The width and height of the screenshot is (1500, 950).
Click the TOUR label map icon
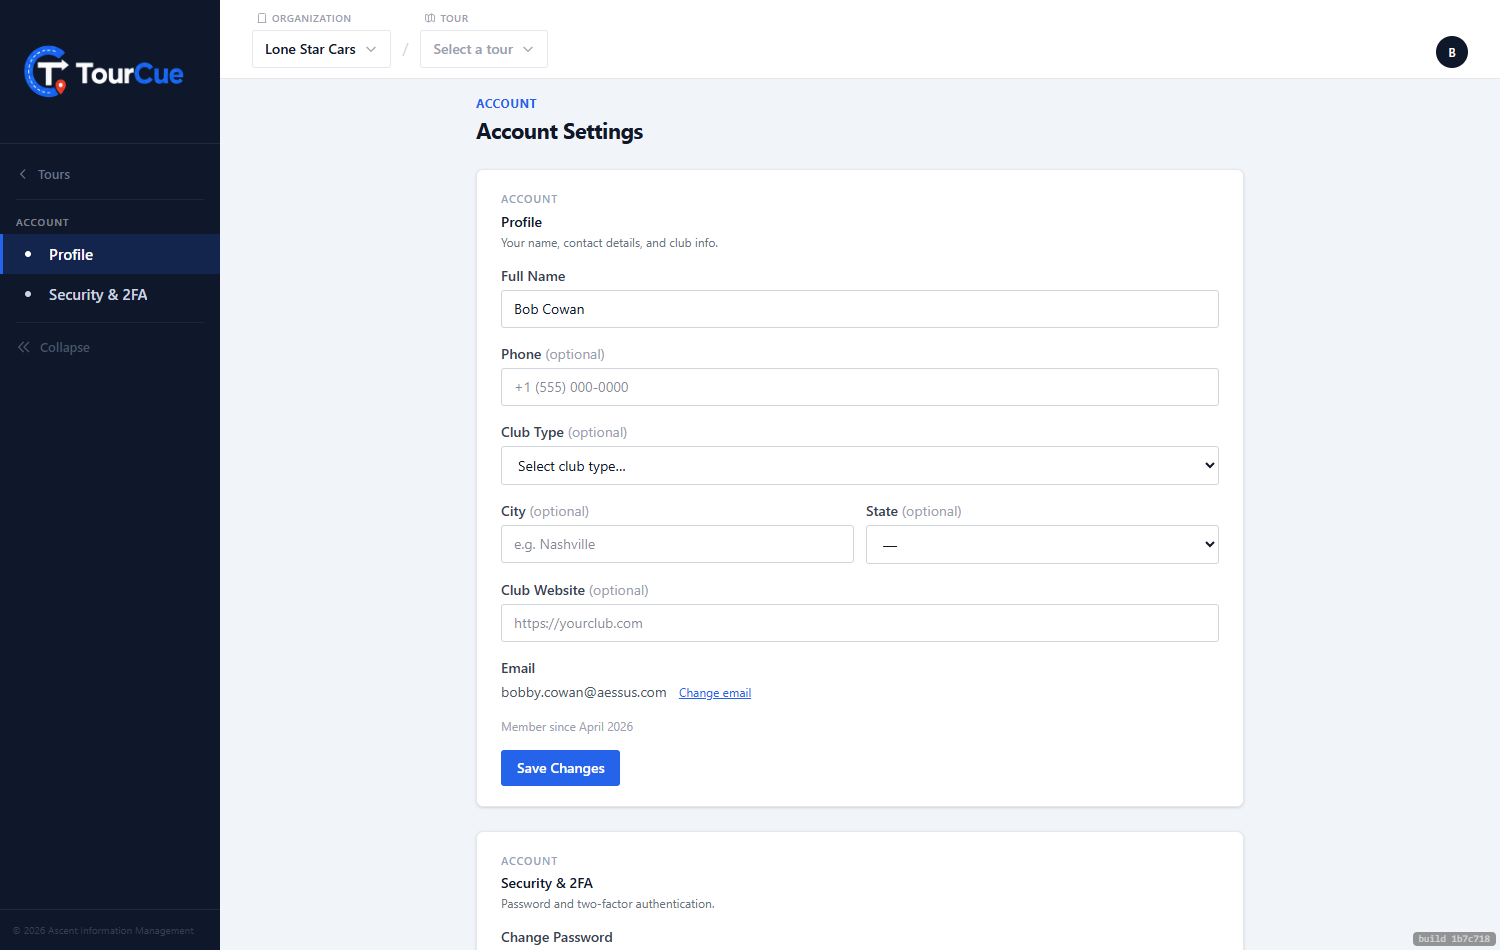pos(430,18)
